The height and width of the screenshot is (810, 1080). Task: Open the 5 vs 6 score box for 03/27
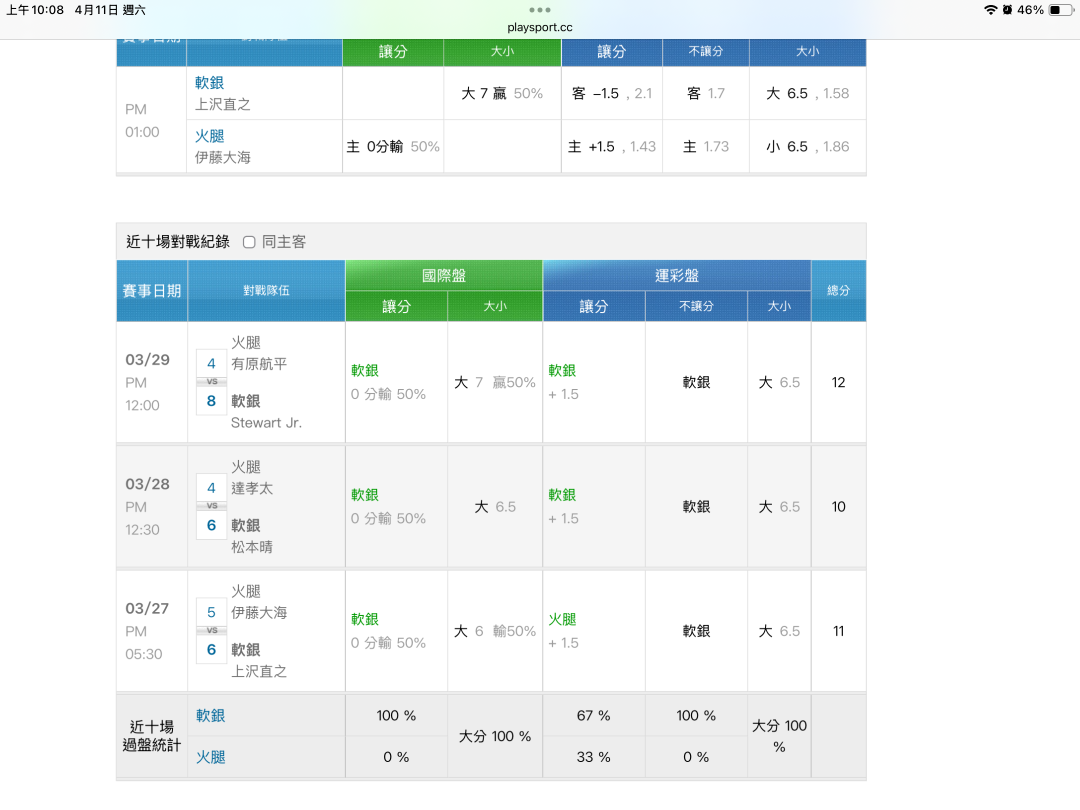click(211, 631)
